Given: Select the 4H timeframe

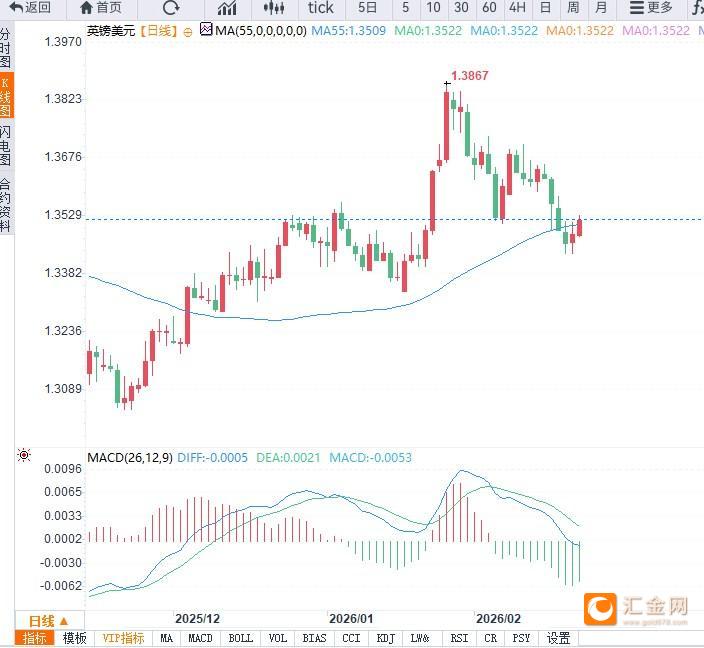Looking at the screenshot, I should [518, 8].
